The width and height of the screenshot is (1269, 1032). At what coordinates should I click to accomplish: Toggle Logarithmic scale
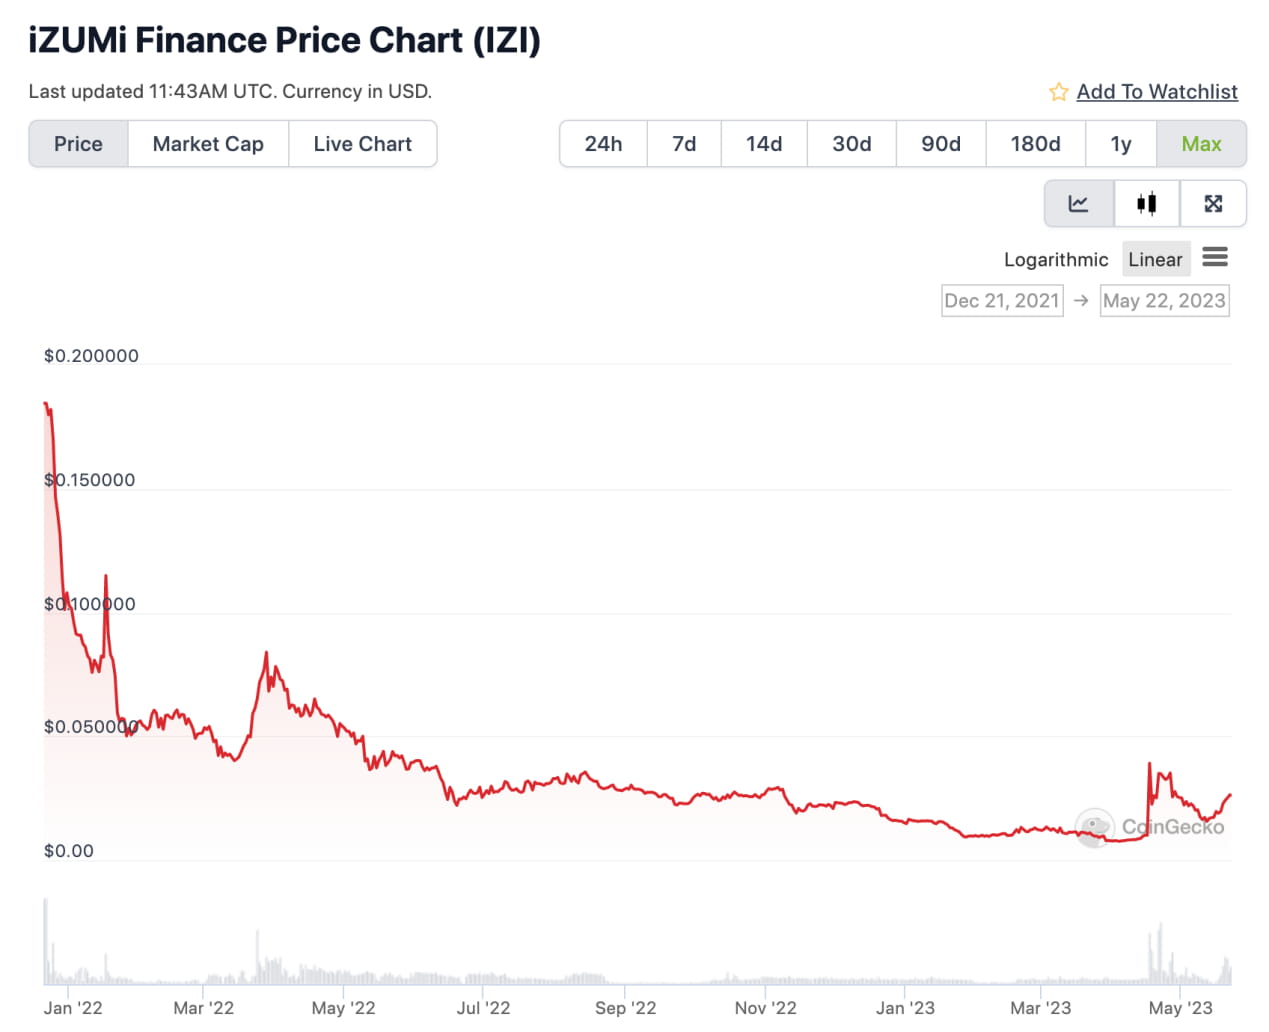click(x=1055, y=260)
